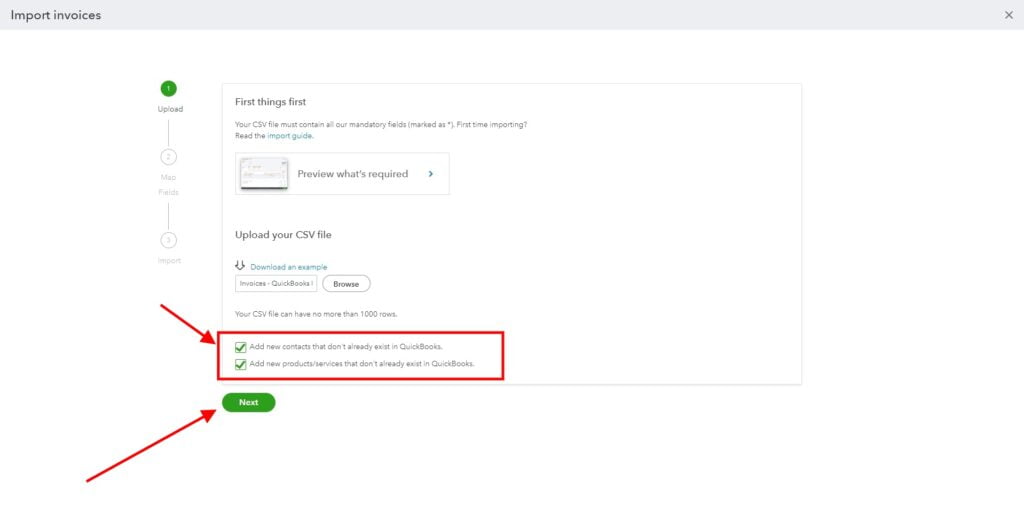
Task: Open the import guide link
Action: click(x=290, y=136)
